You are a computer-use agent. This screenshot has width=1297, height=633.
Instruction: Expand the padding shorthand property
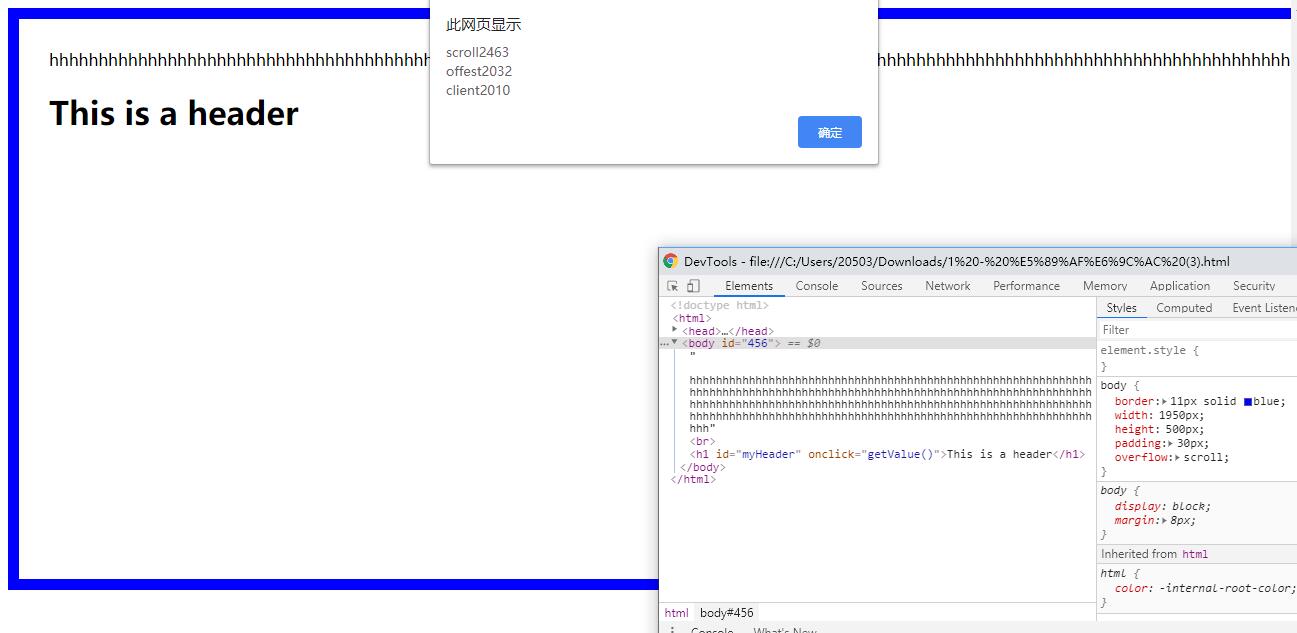[1170, 443]
